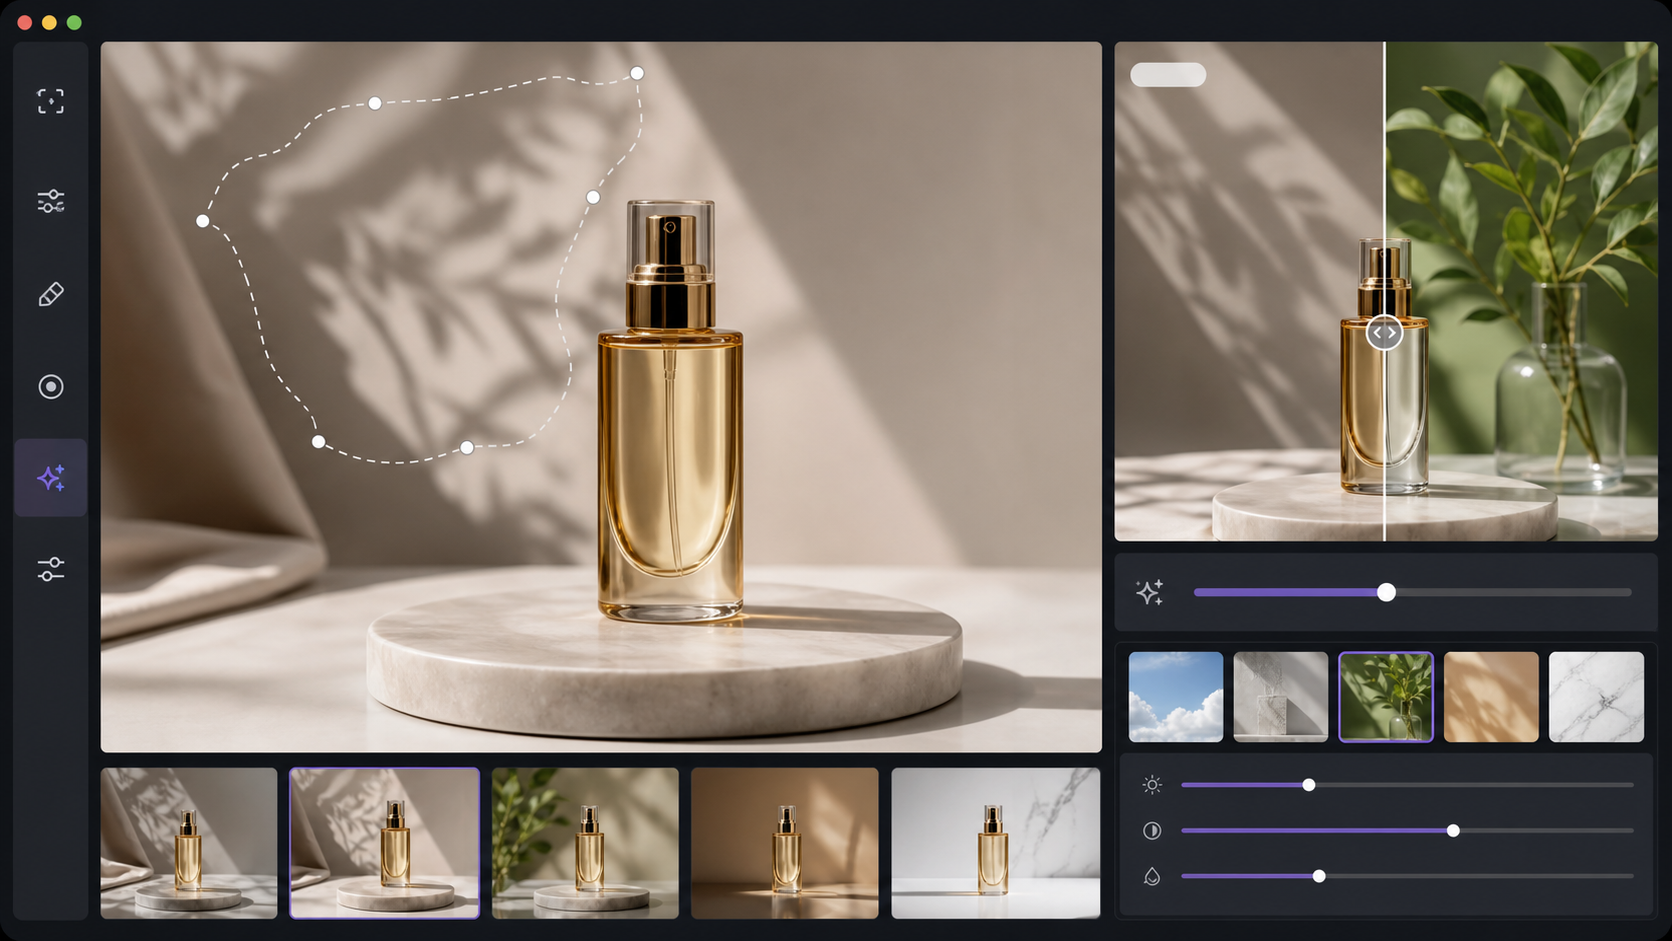This screenshot has width=1672, height=941.
Task: Click the yellow minimize window button
Action: click(49, 22)
